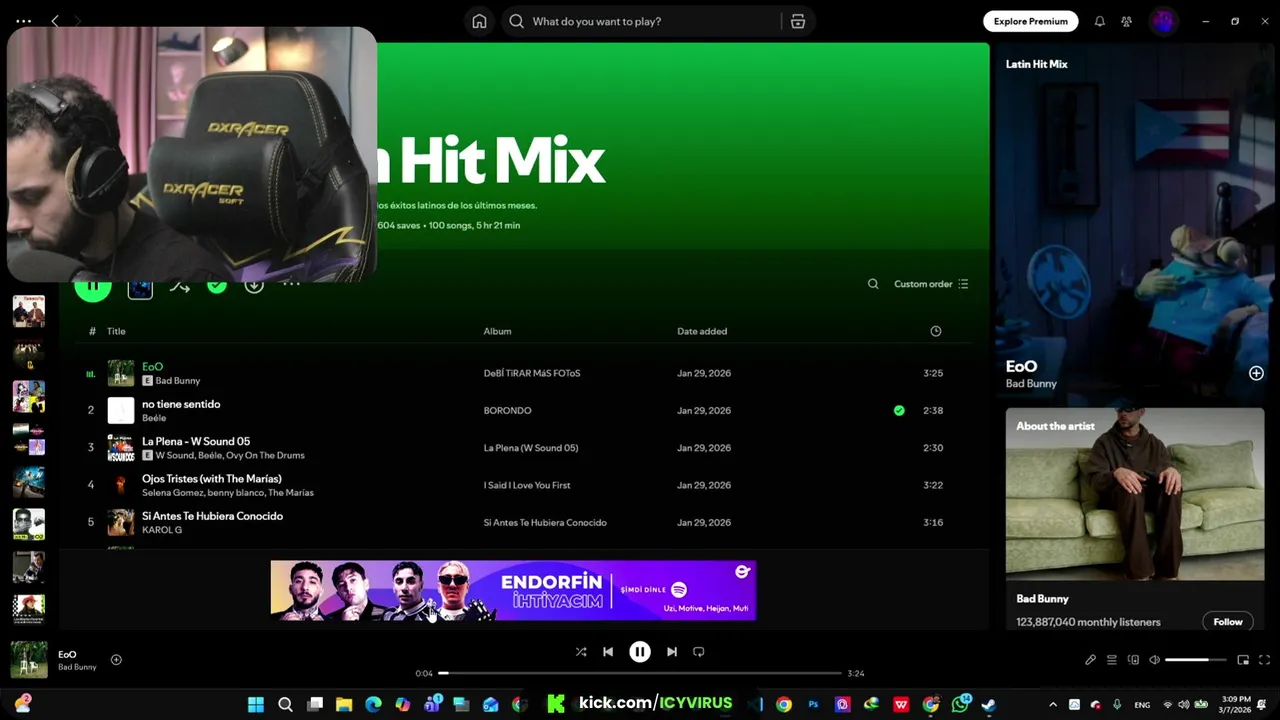This screenshot has height=720, width=1280.
Task: Open the KAROL G artist link
Action: [x=162, y=530]
